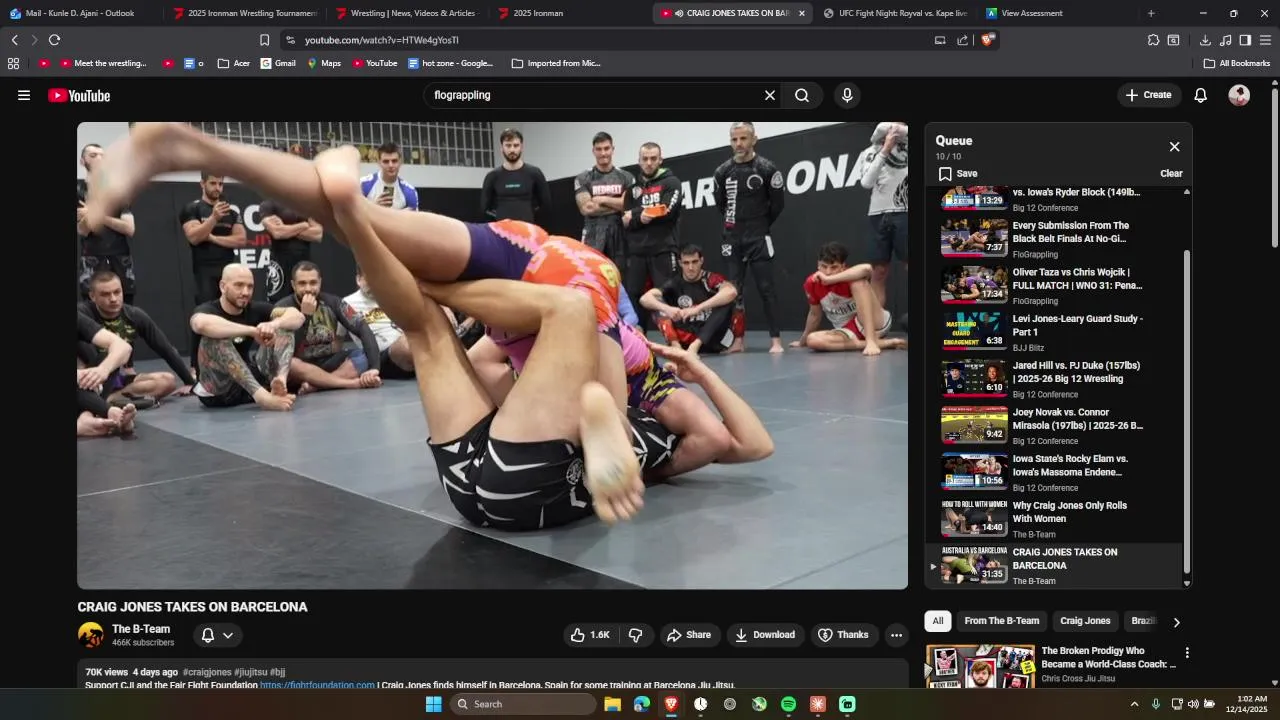Open the YouTube guide hamburger menu

point(24,96)
